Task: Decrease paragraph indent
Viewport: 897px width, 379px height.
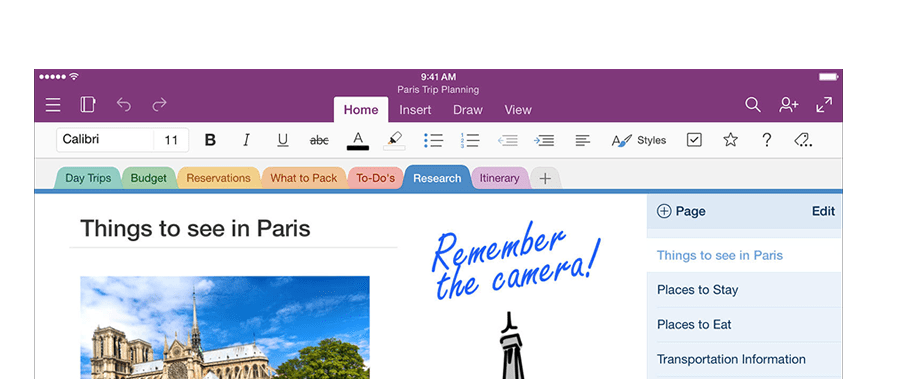Action: 508,141
